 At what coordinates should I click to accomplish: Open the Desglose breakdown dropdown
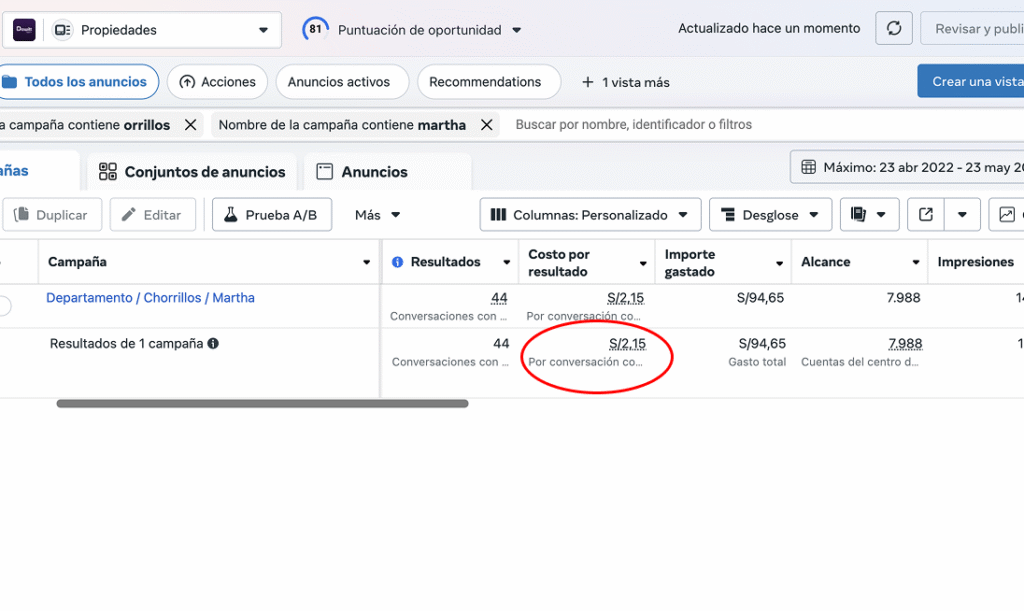[770, 215]
